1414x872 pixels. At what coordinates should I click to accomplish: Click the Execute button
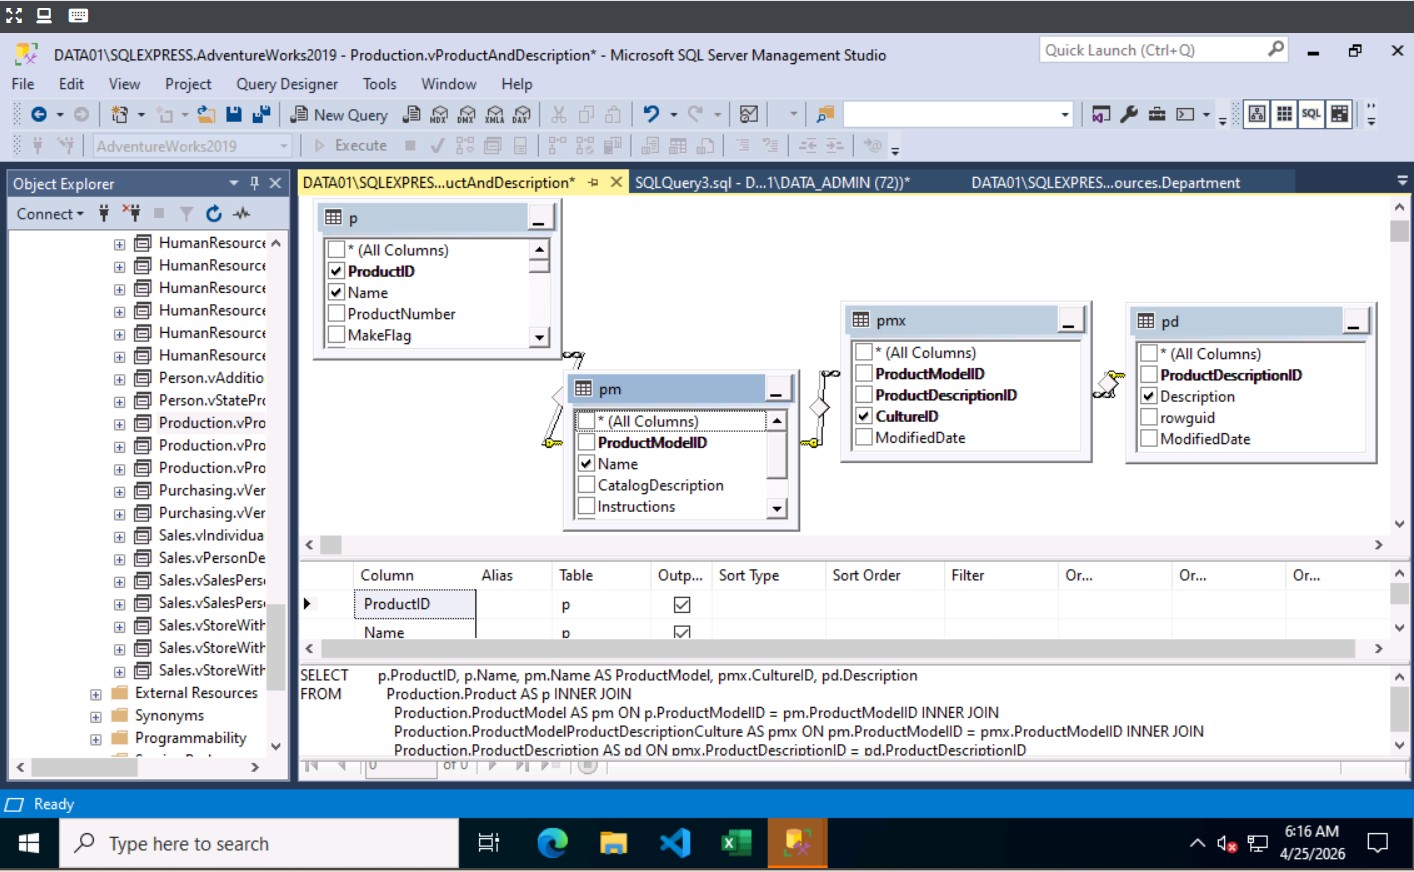click(353, 145)
